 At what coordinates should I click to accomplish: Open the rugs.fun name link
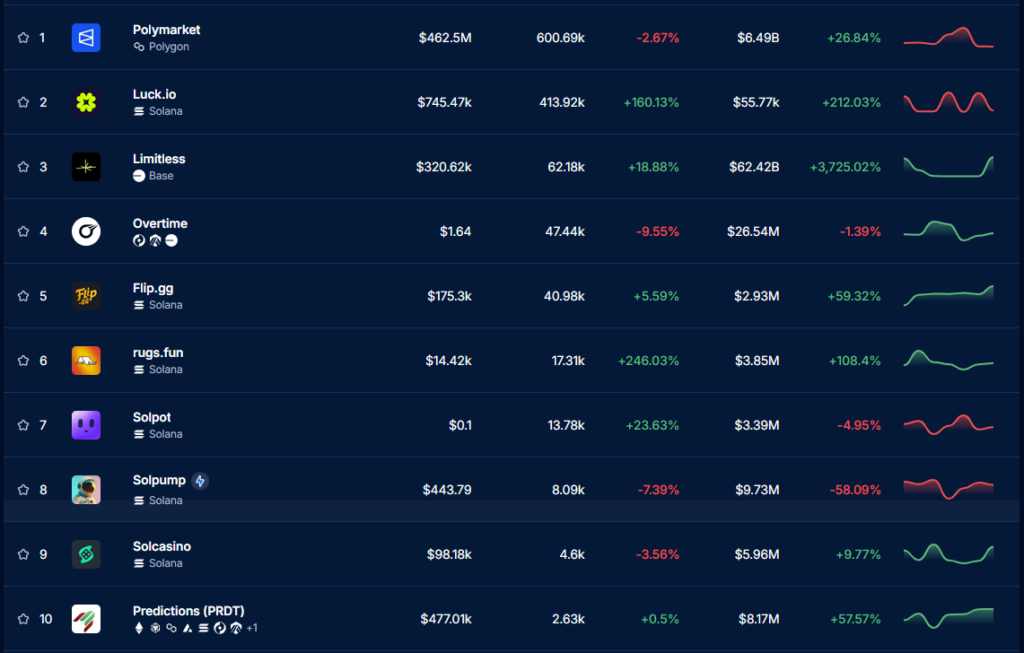coord(158,353)
